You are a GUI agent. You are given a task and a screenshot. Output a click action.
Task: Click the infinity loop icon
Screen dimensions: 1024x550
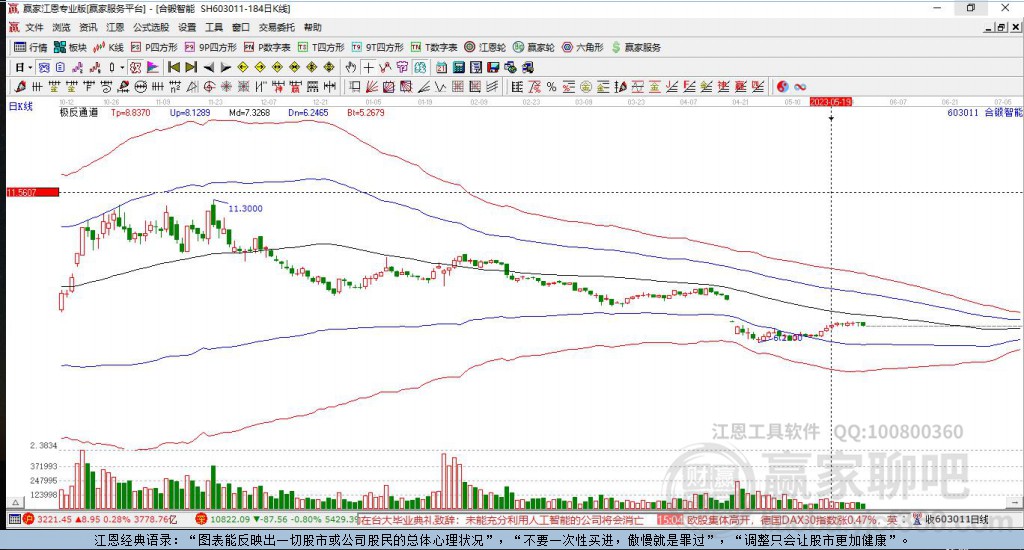point(800,87)
